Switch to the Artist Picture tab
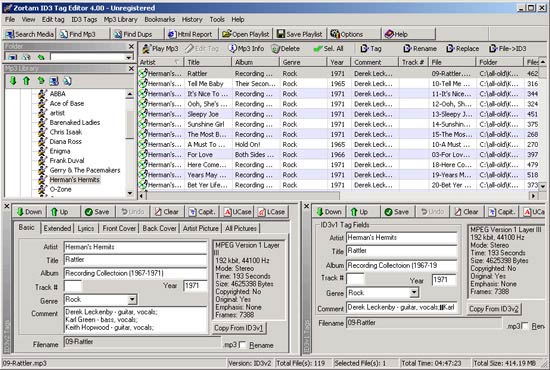The image size is (550, 370). point(201,228)
